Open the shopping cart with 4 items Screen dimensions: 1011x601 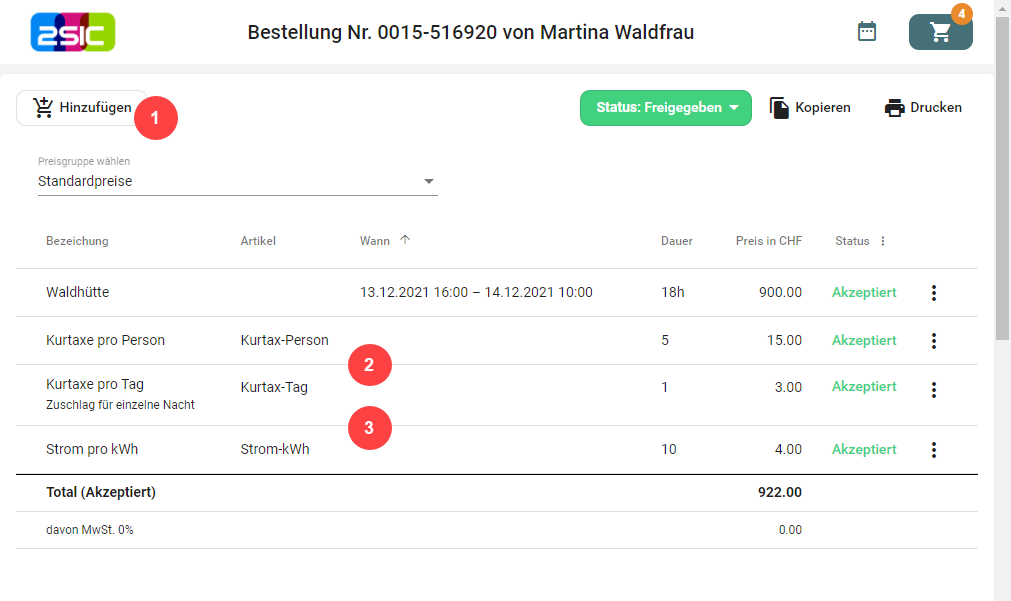click(940, 32)
